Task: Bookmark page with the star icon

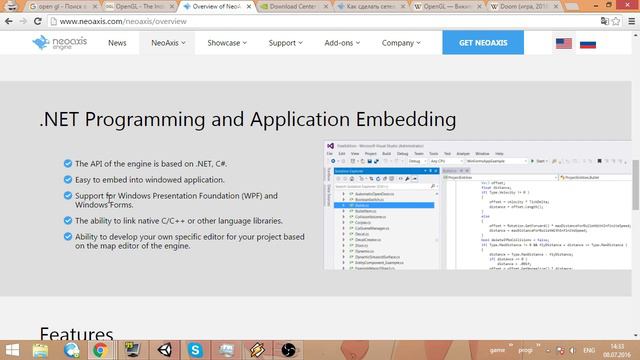Action: click(616, 21)
